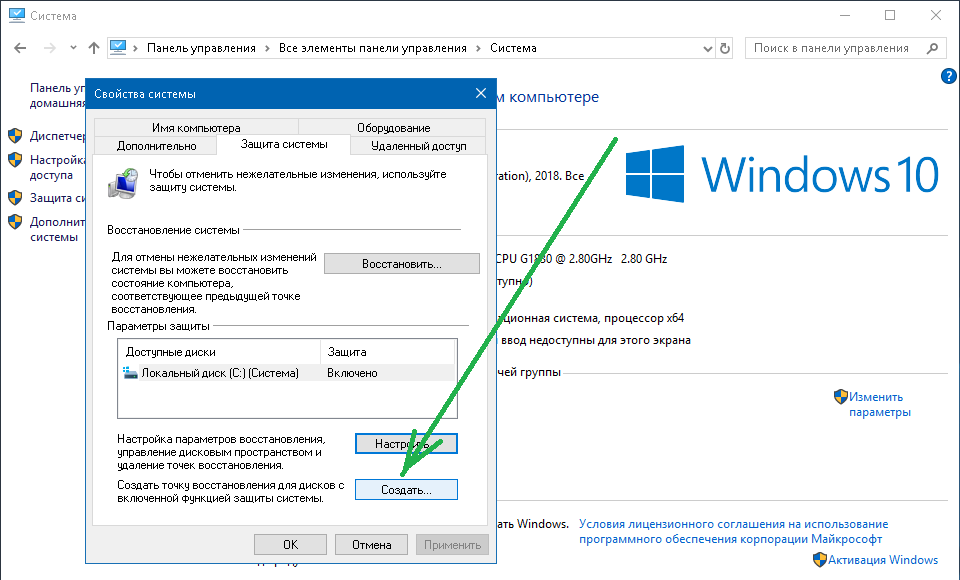Screen dimensions: 960x580
Task: Click 'Включено' protection status cell
Action: pyautogui.click(x=352, y=373)
